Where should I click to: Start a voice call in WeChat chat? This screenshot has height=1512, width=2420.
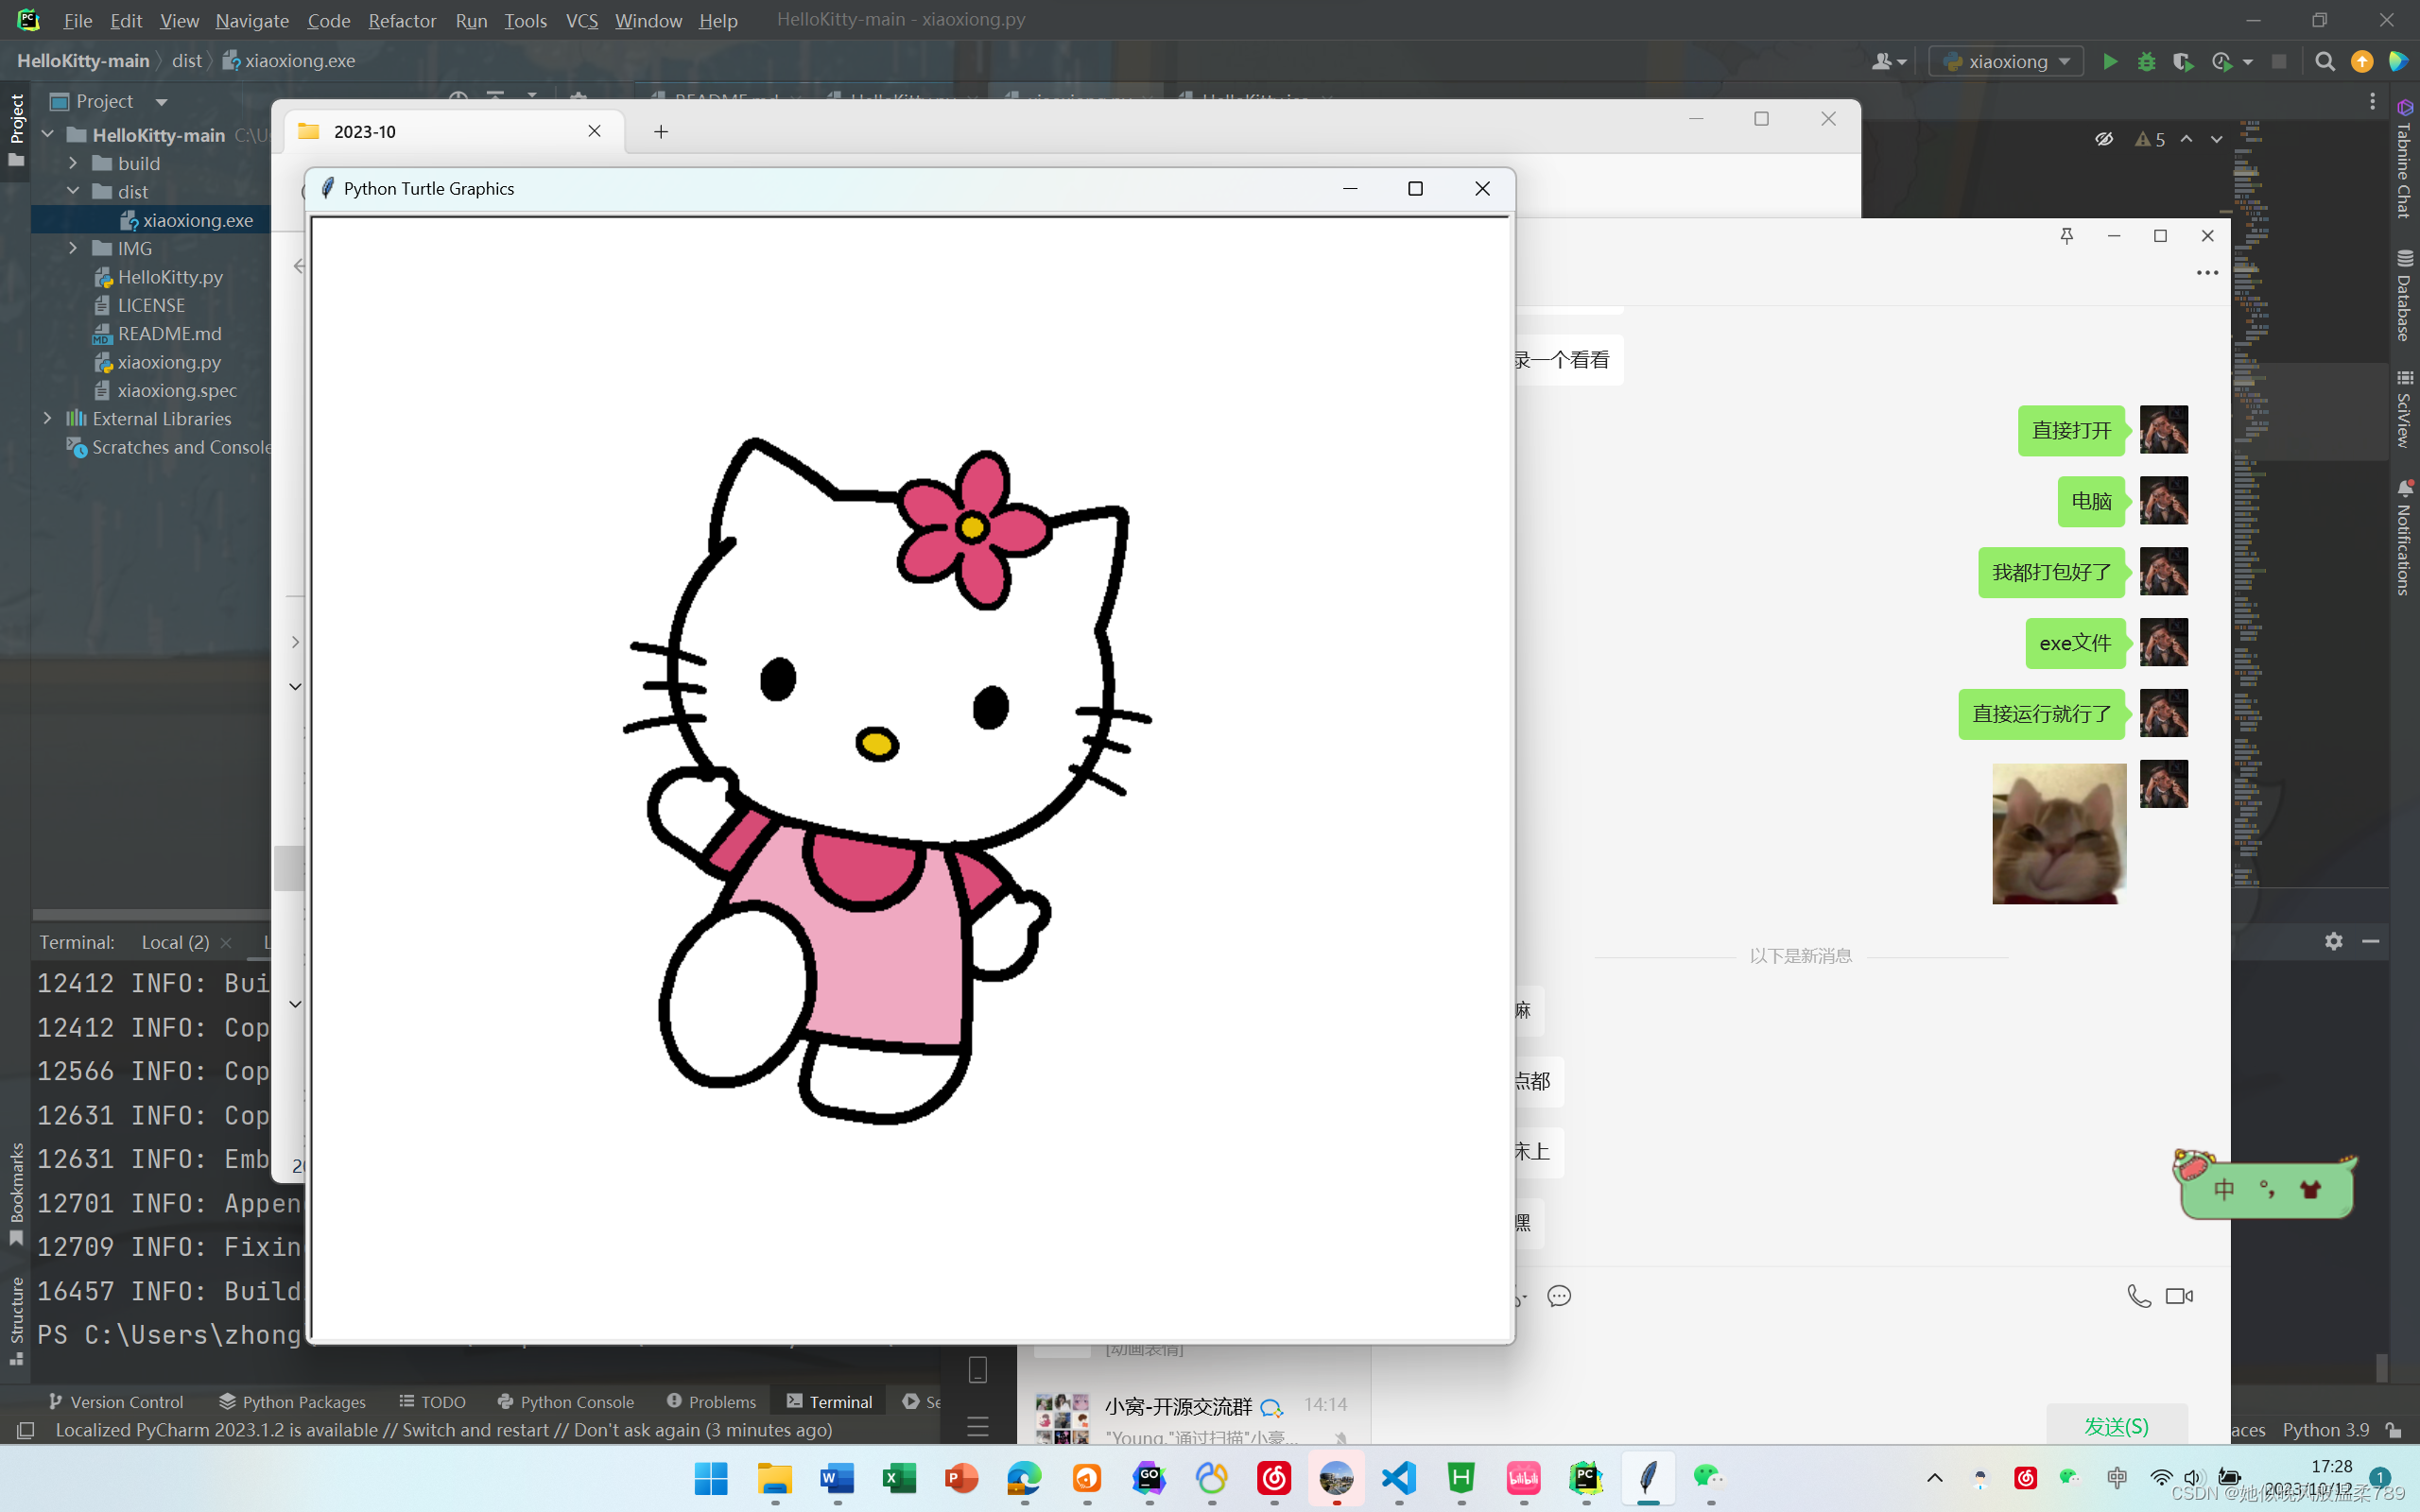click(2138, 1296)
